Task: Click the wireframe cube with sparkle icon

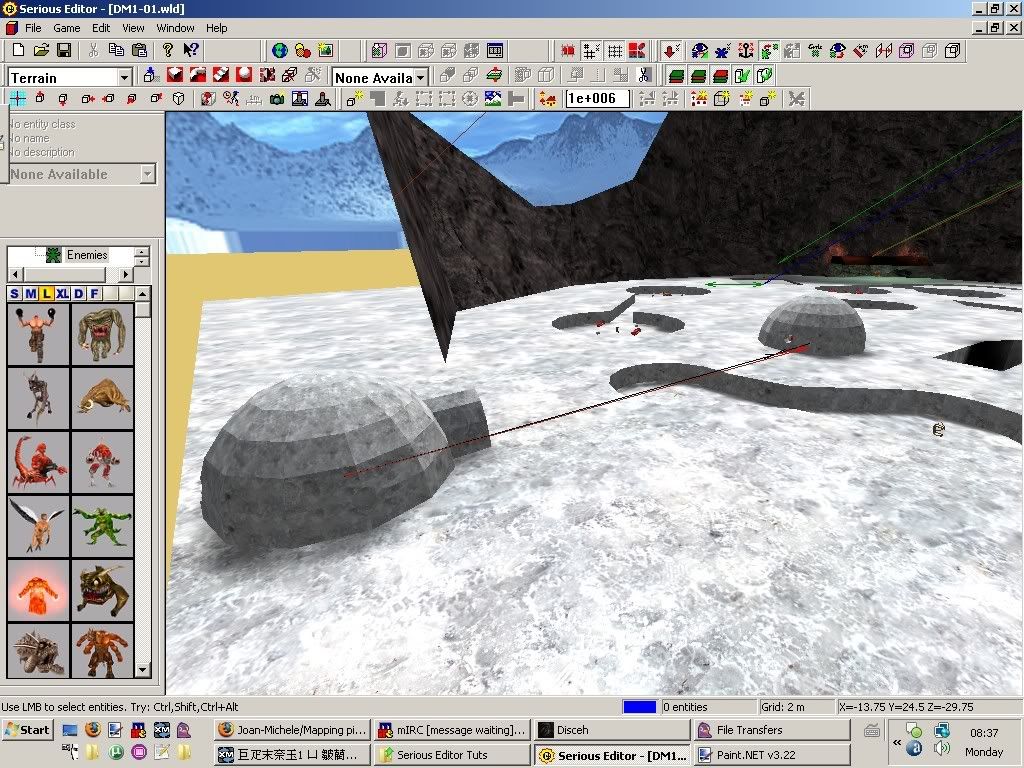Action: click(x=722, y=99)
